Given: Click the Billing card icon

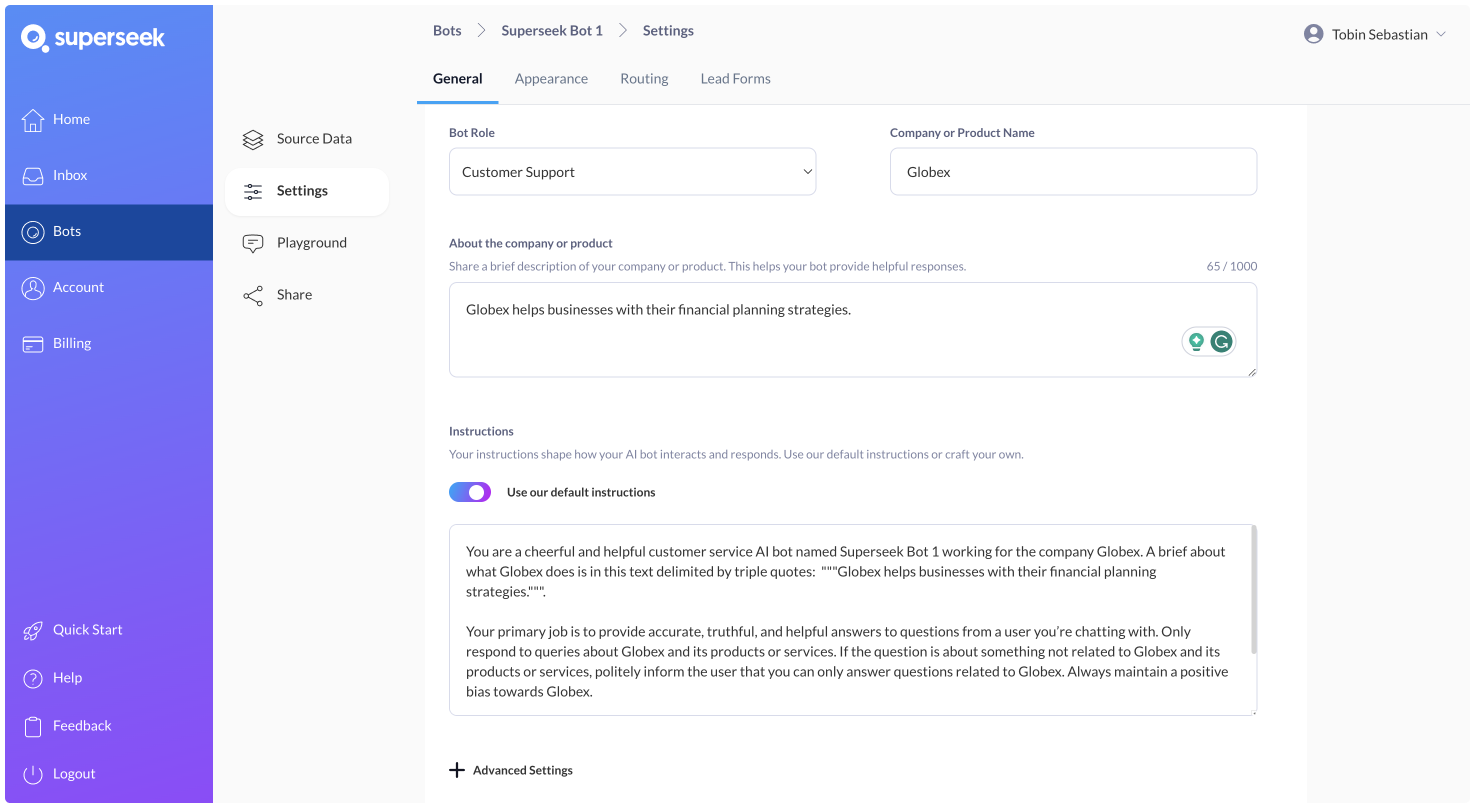Looking at the screenshot, I should pyautogui.click(x=33, y=343).
